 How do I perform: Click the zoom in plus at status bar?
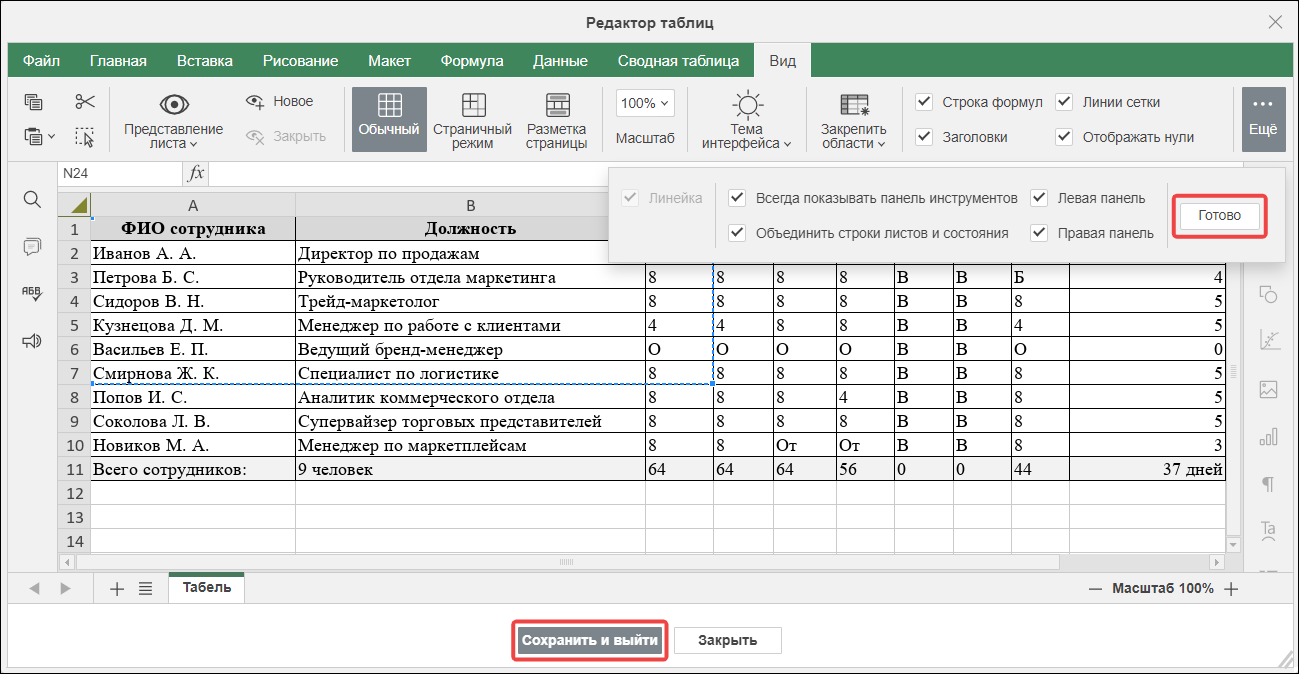(x=1231, y=589)
